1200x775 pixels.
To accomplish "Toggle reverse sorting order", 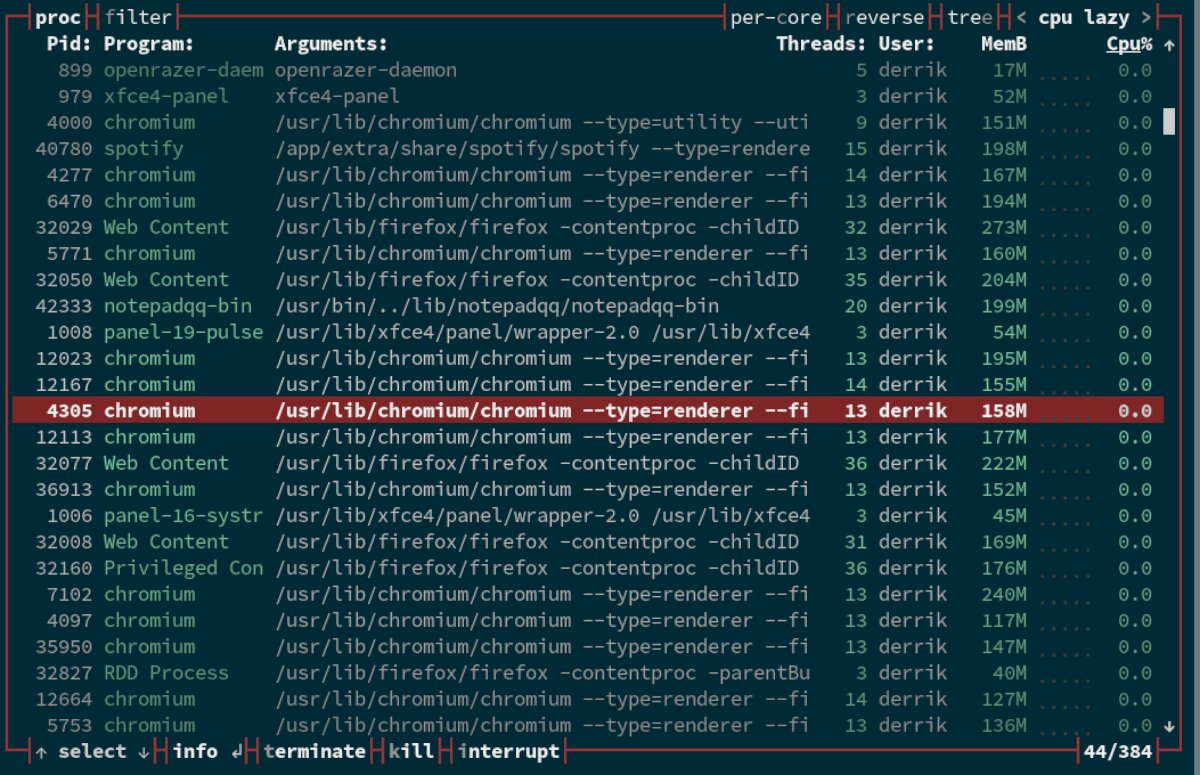I will (x=884, y=17).
